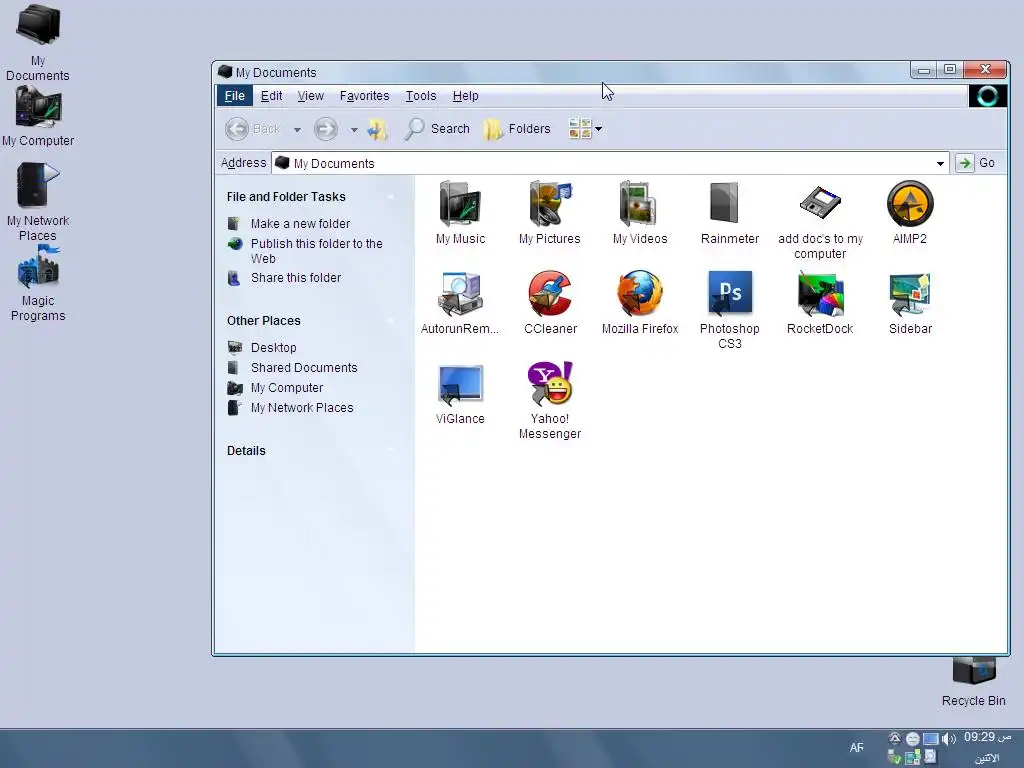Open the My Videos folder
Viewport: 1024px width, 768px height.
pyautogui.click(x=639, y=204)
